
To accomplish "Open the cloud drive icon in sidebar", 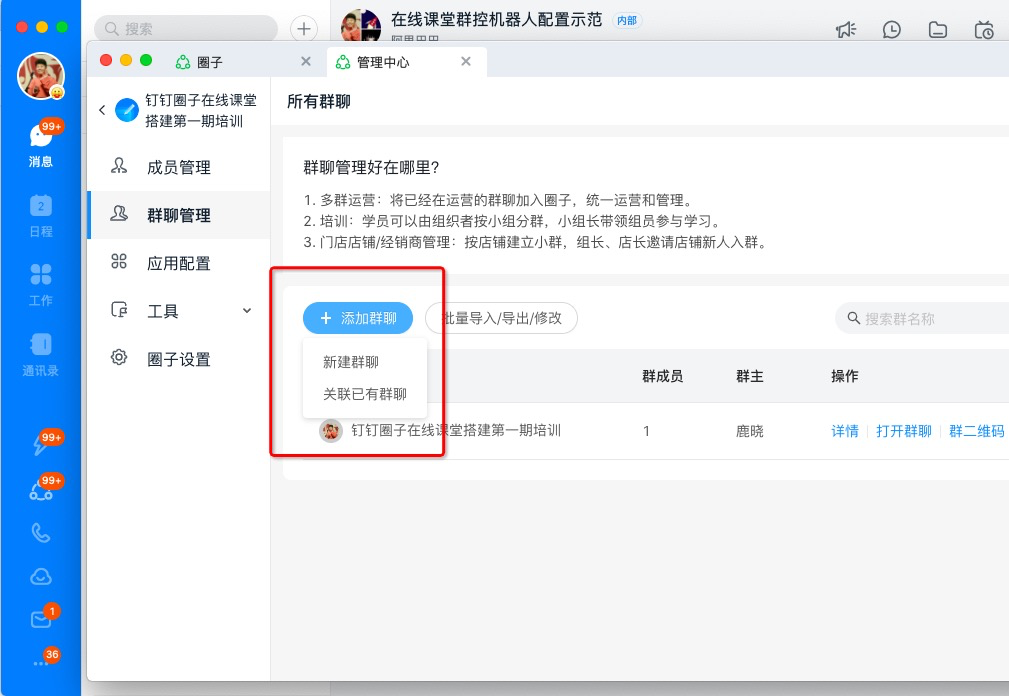I will (41, 576).
